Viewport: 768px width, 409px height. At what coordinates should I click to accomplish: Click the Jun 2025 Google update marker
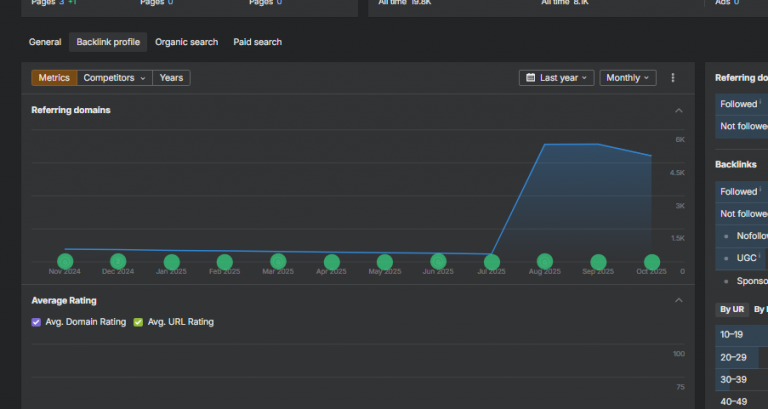click(438, 262)
